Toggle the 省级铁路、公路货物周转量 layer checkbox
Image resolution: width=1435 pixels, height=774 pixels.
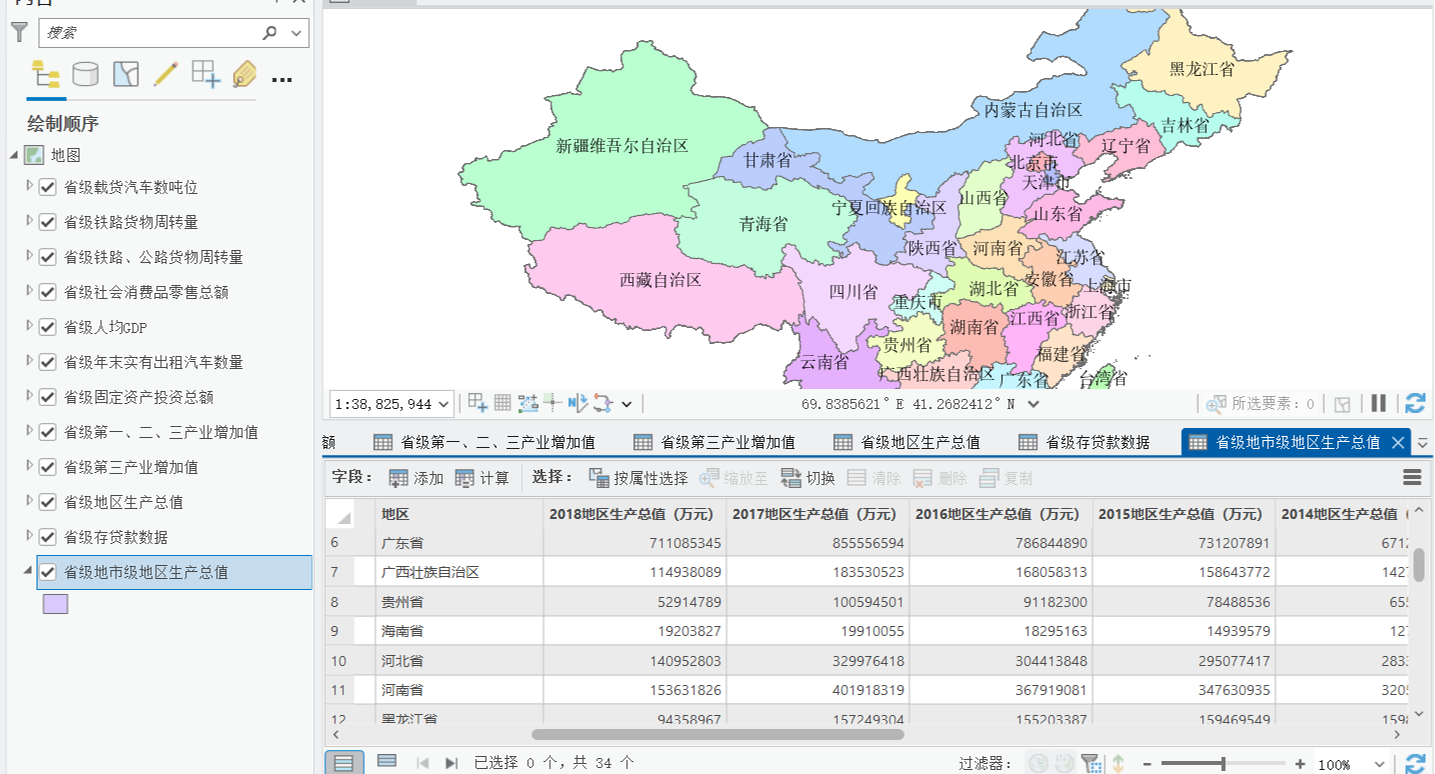47,257
